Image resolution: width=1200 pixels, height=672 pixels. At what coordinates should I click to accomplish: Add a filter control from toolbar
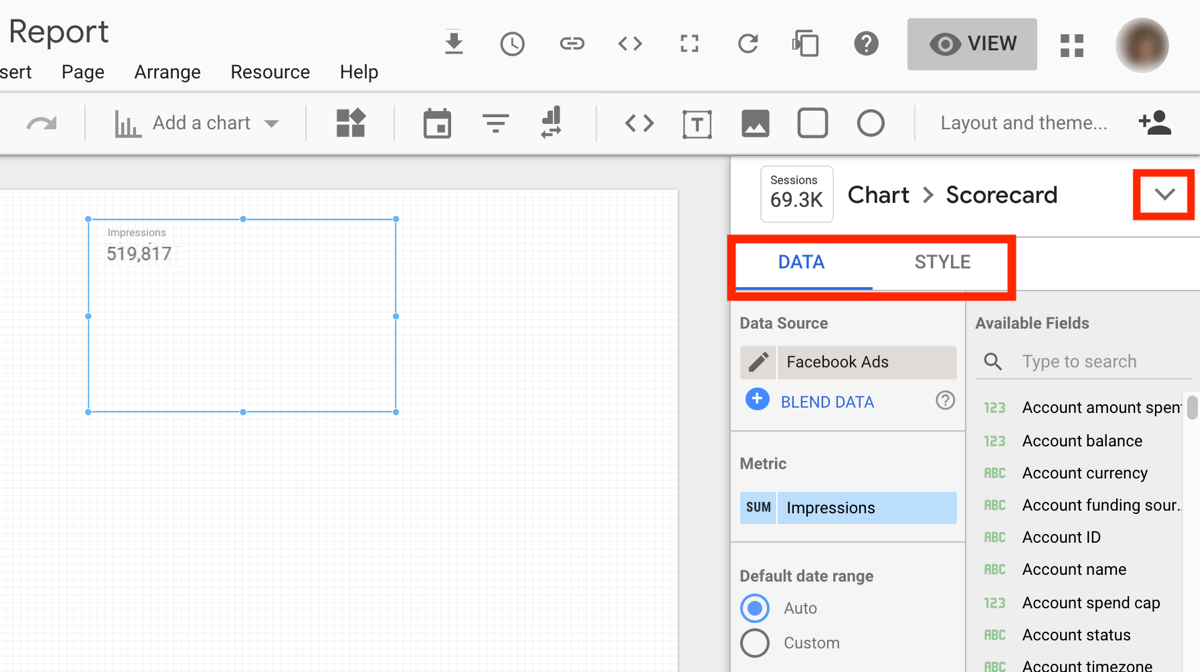coord(495,124)
